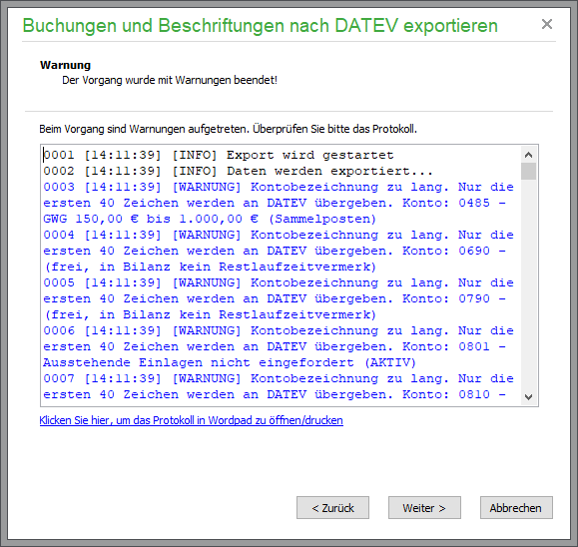
Task: Go back with the Zurück button
Action: (x=332, y=508)
